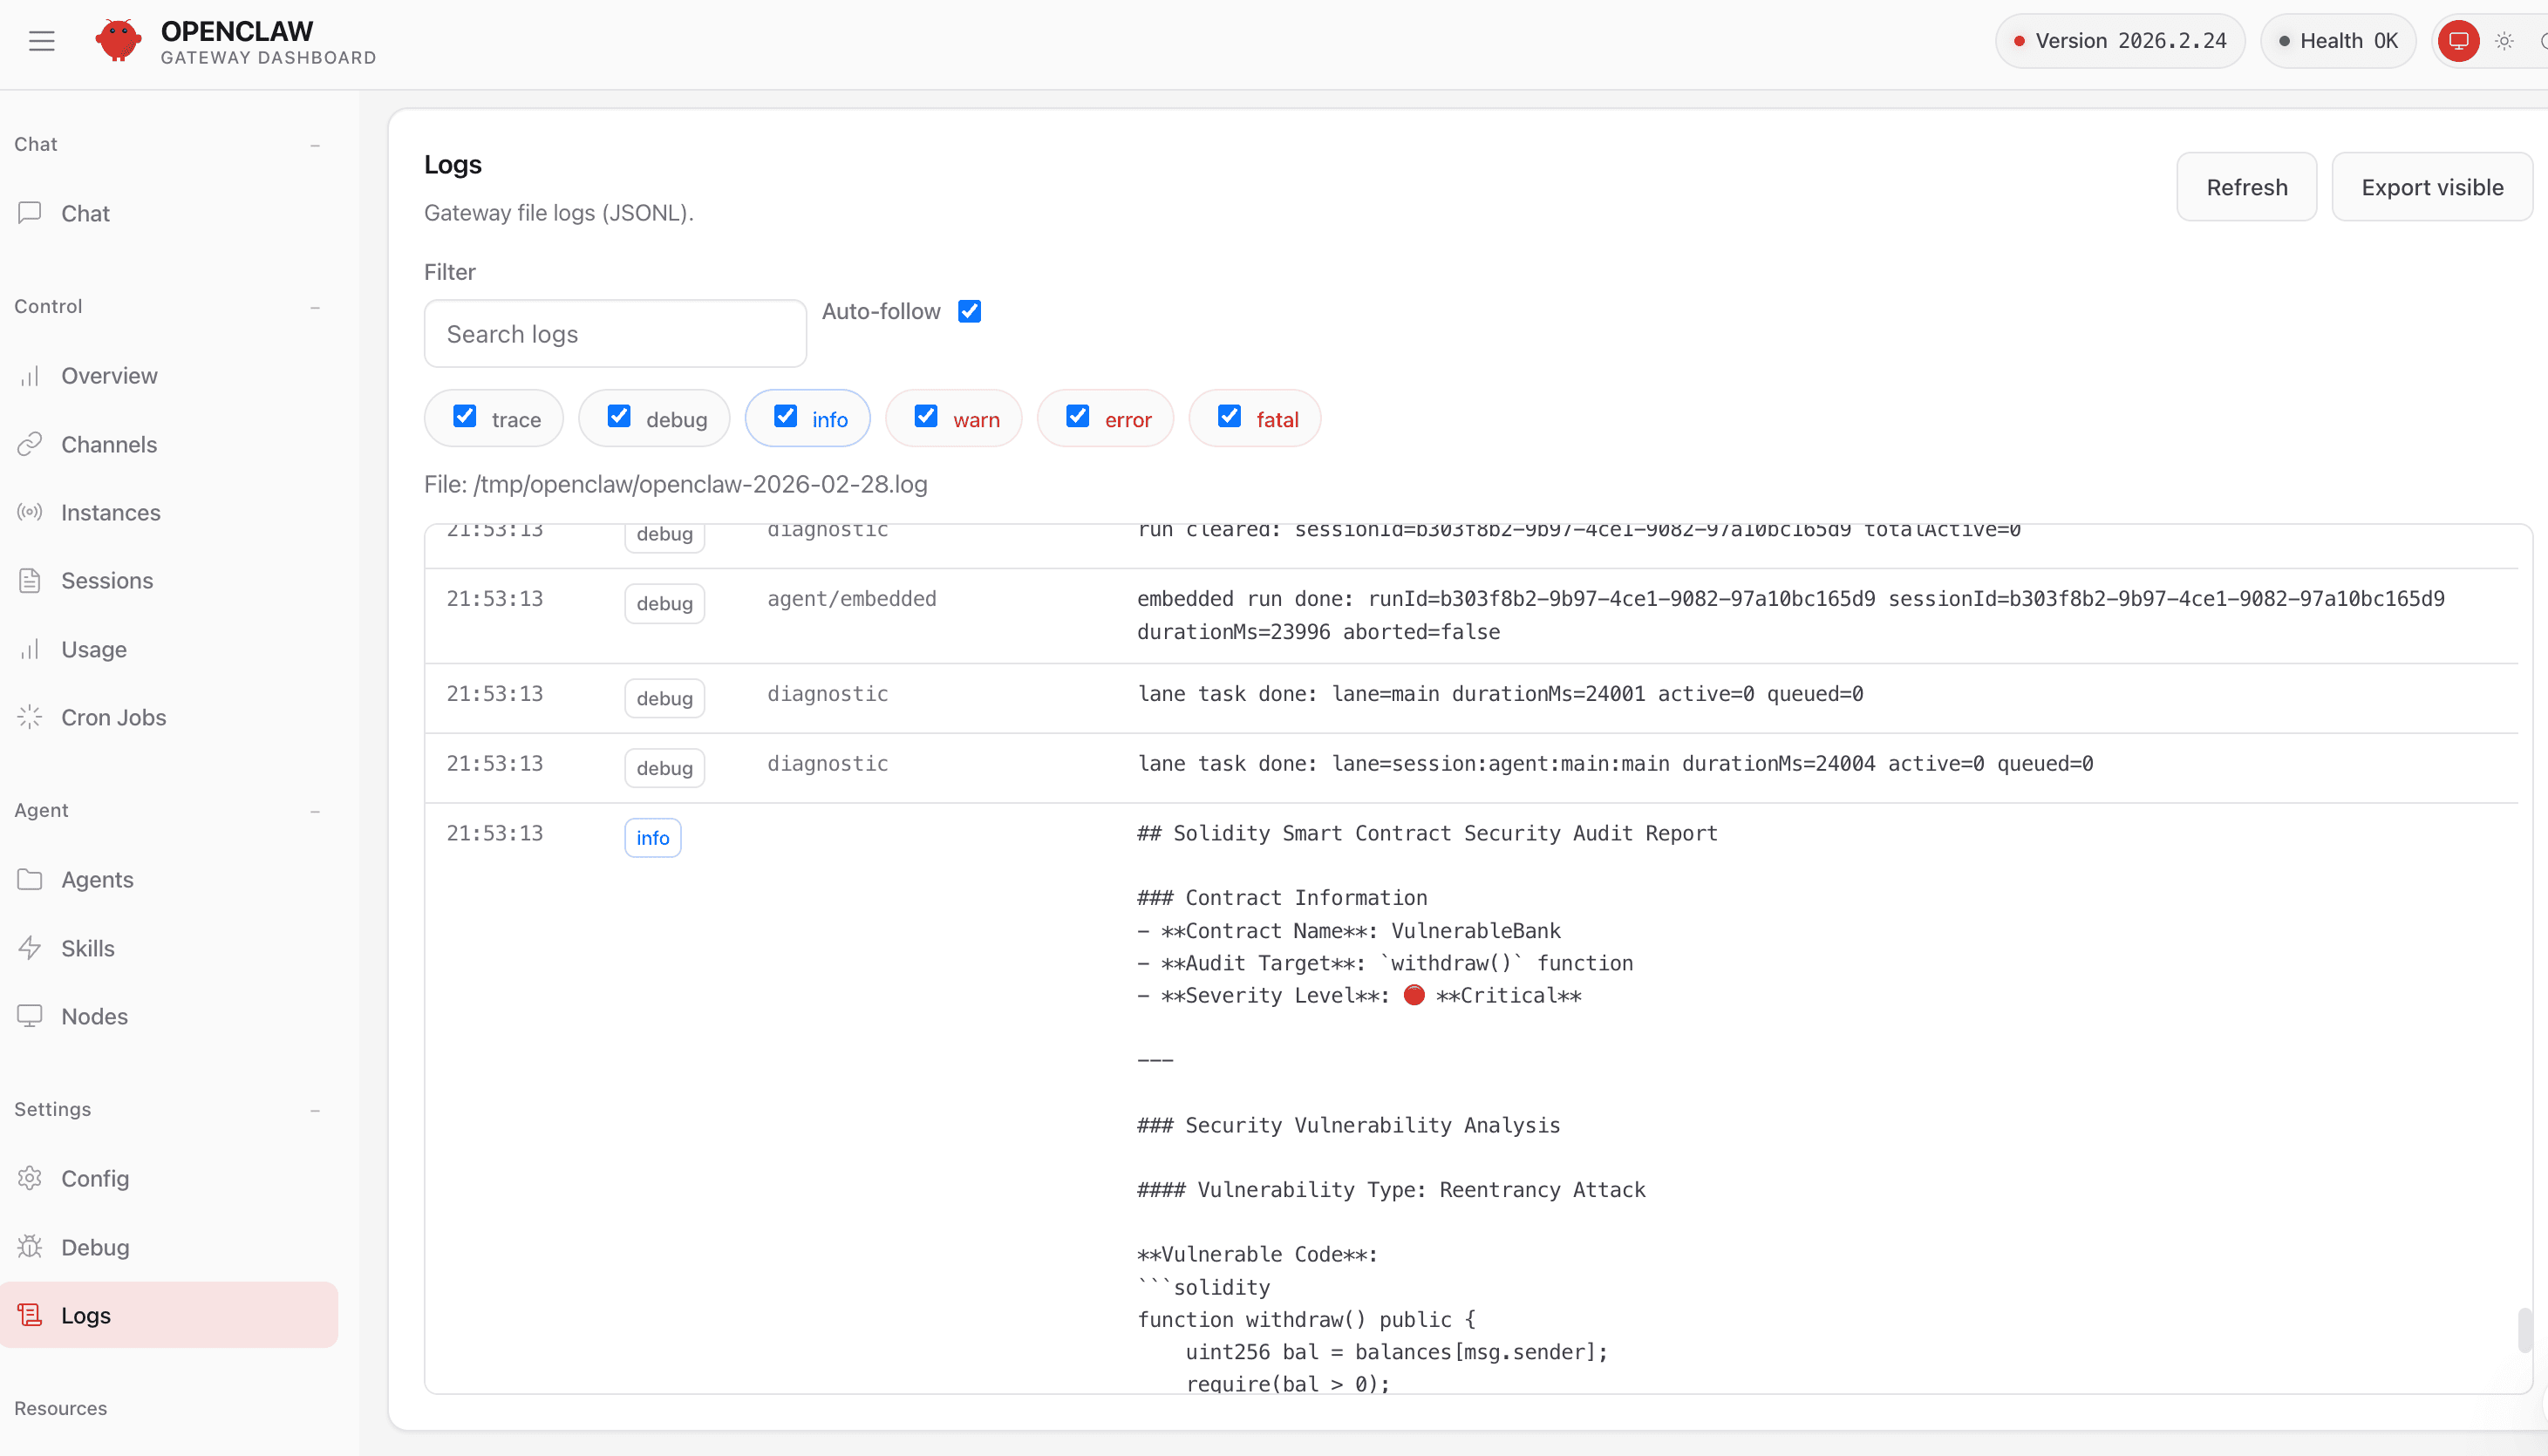Open Instances via its broadcast icon

coord(30,512)
